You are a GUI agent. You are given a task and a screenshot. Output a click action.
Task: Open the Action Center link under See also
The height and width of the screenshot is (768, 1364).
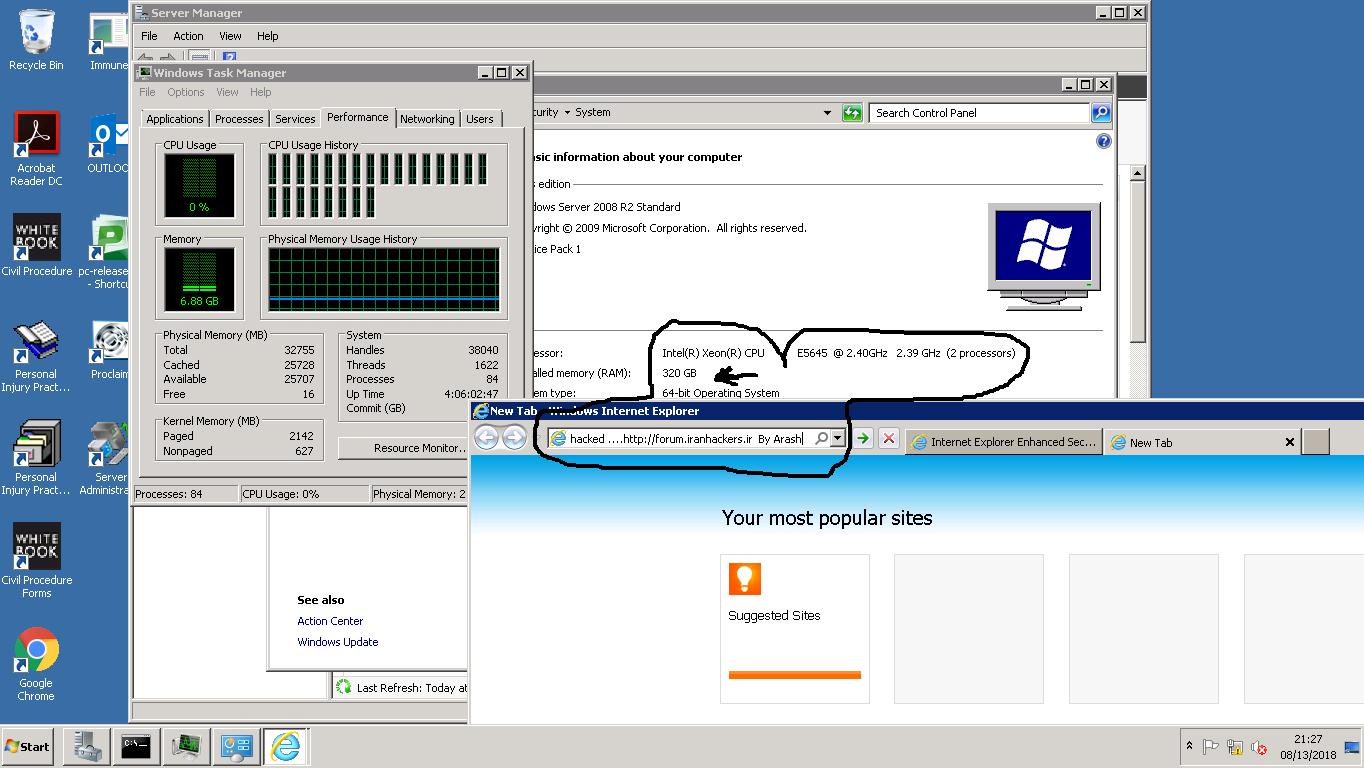point(330,621)
